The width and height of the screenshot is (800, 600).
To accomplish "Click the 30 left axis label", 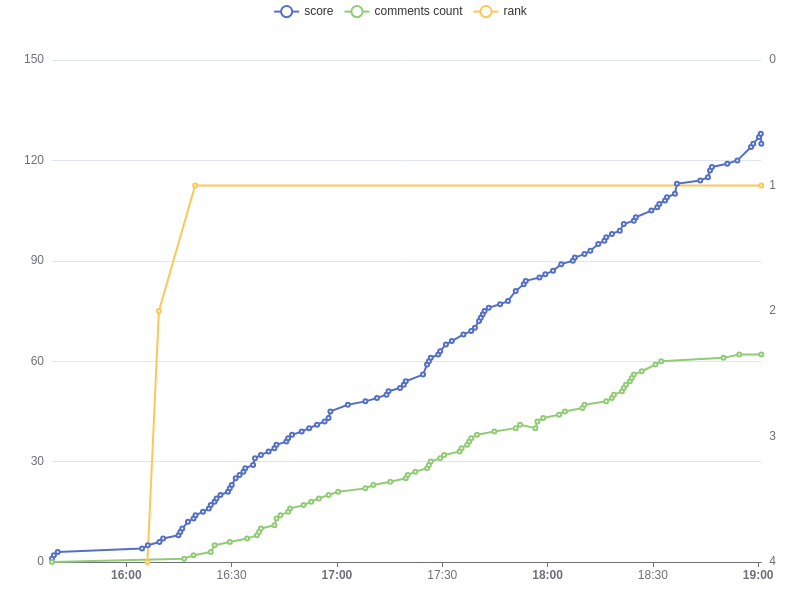I will [37, 461].
